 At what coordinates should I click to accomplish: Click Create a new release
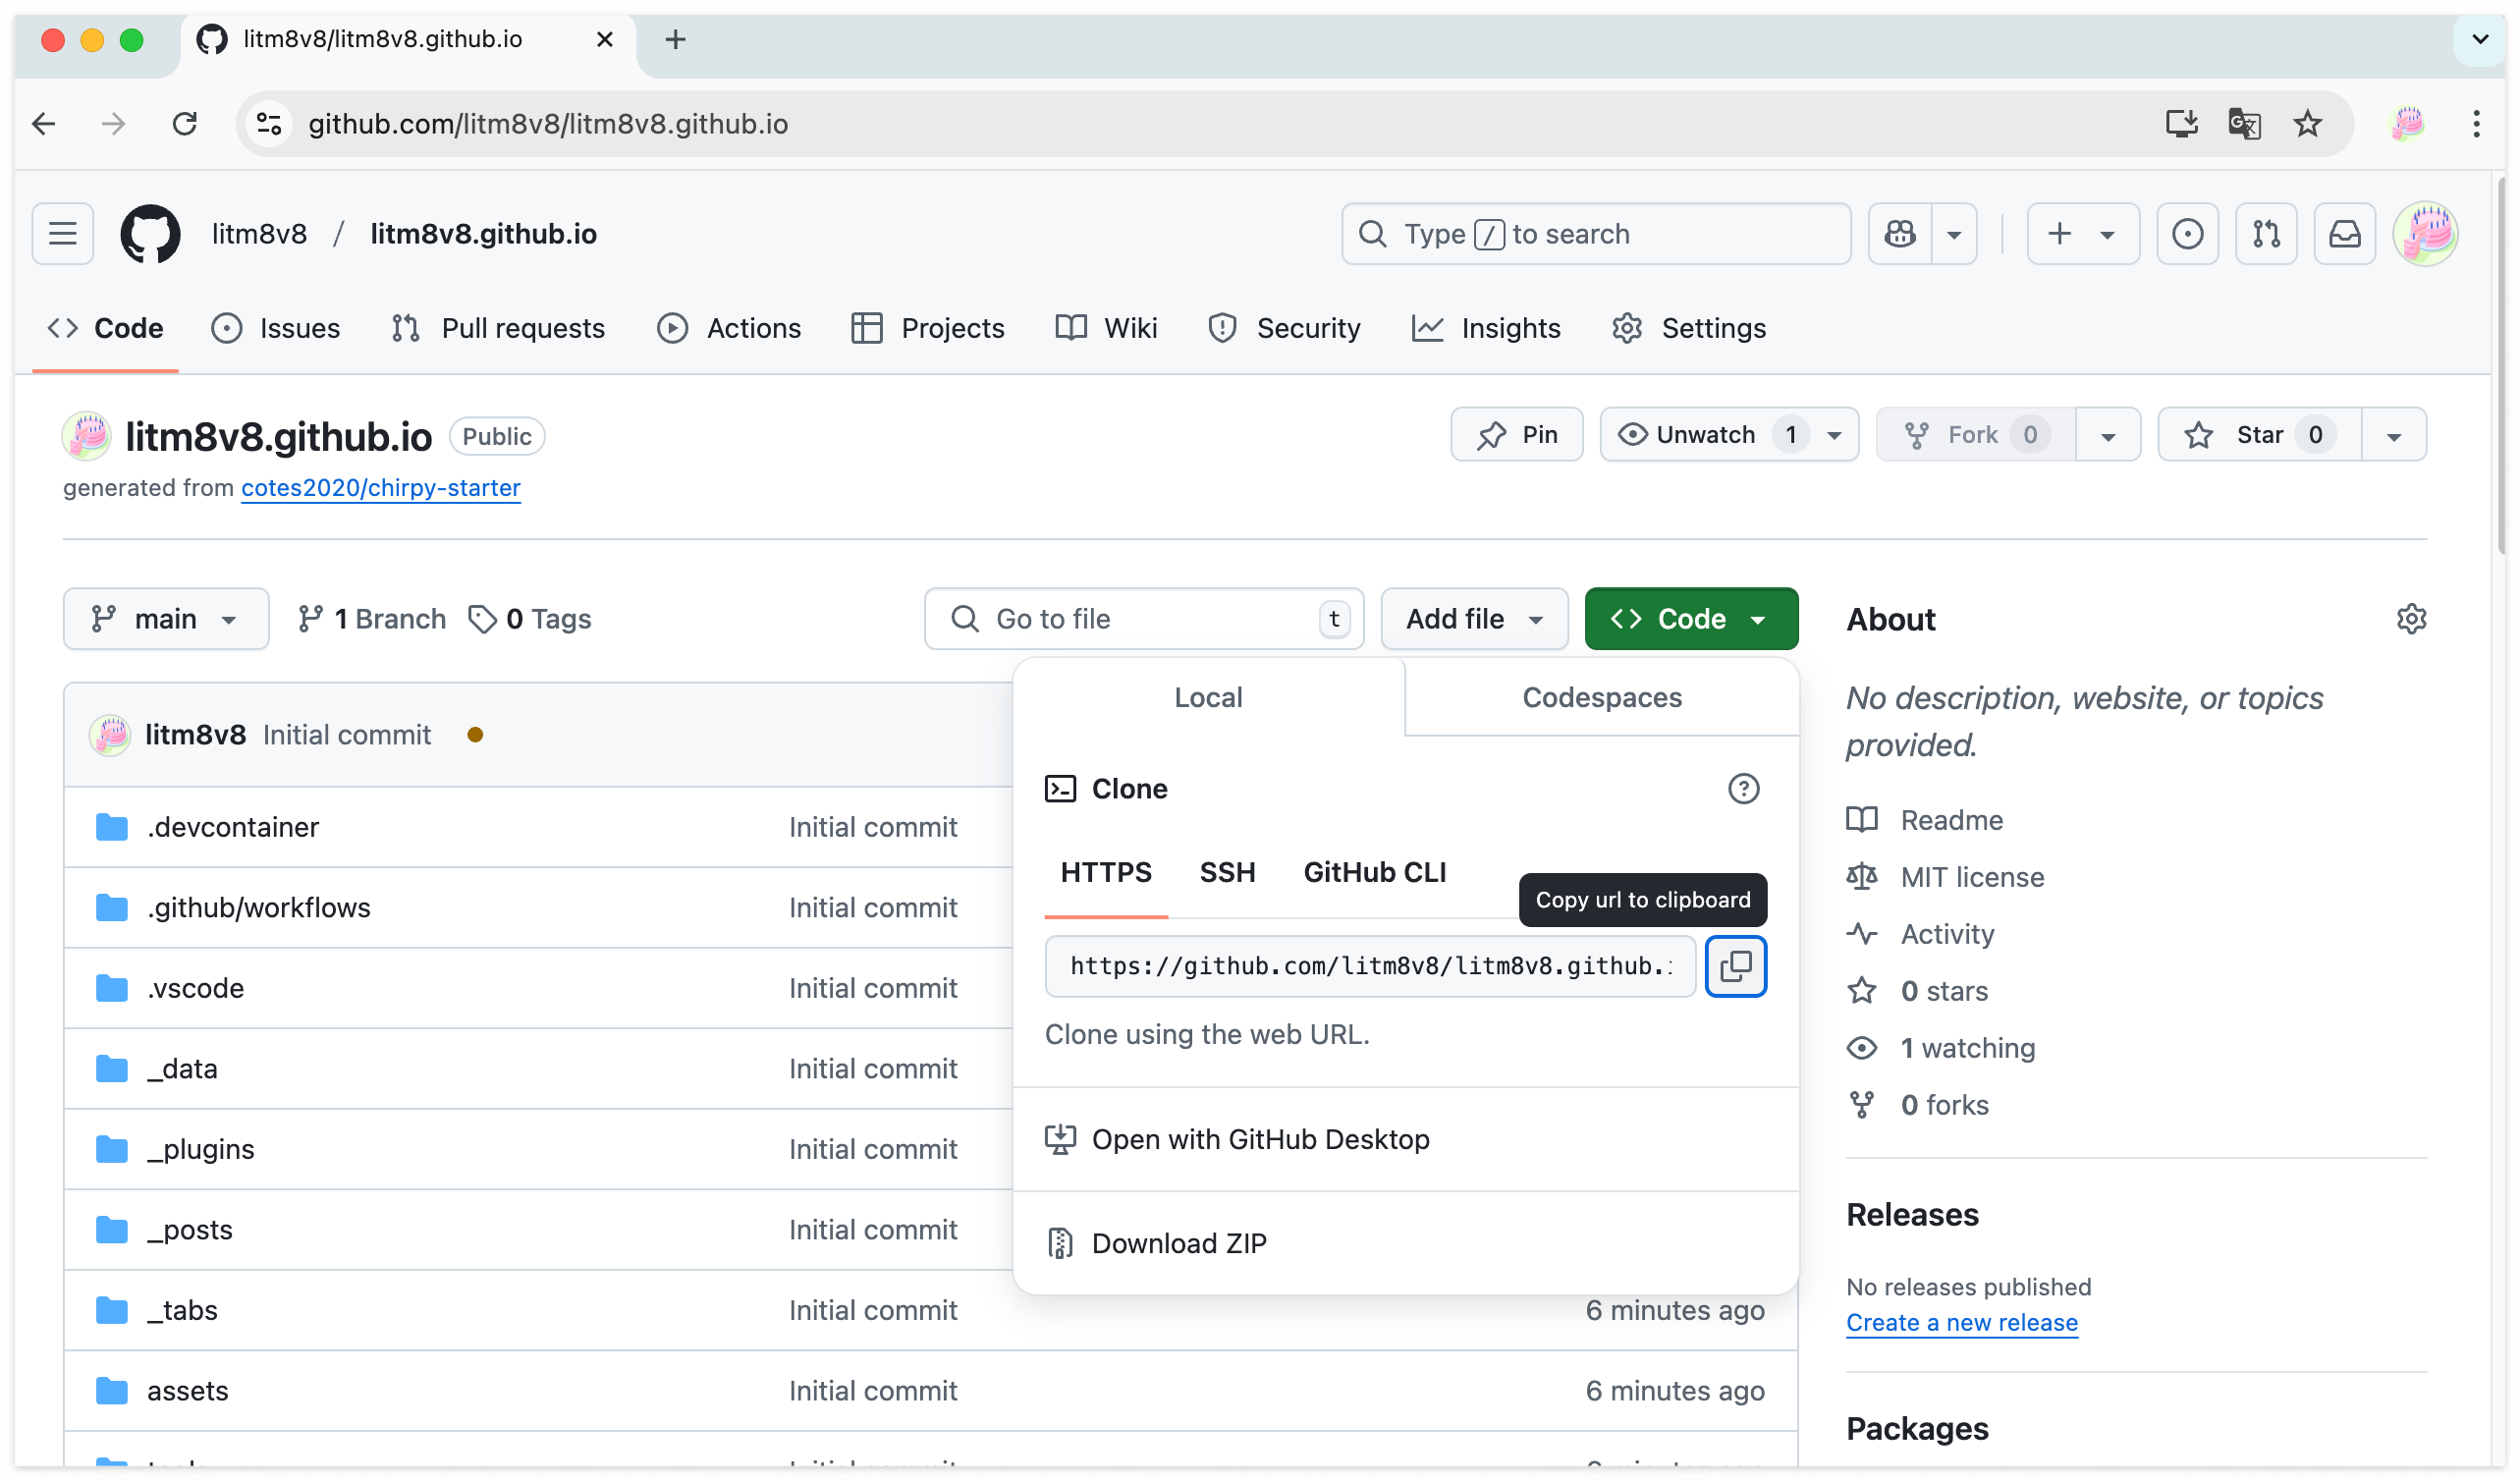pos(1961,1322)
